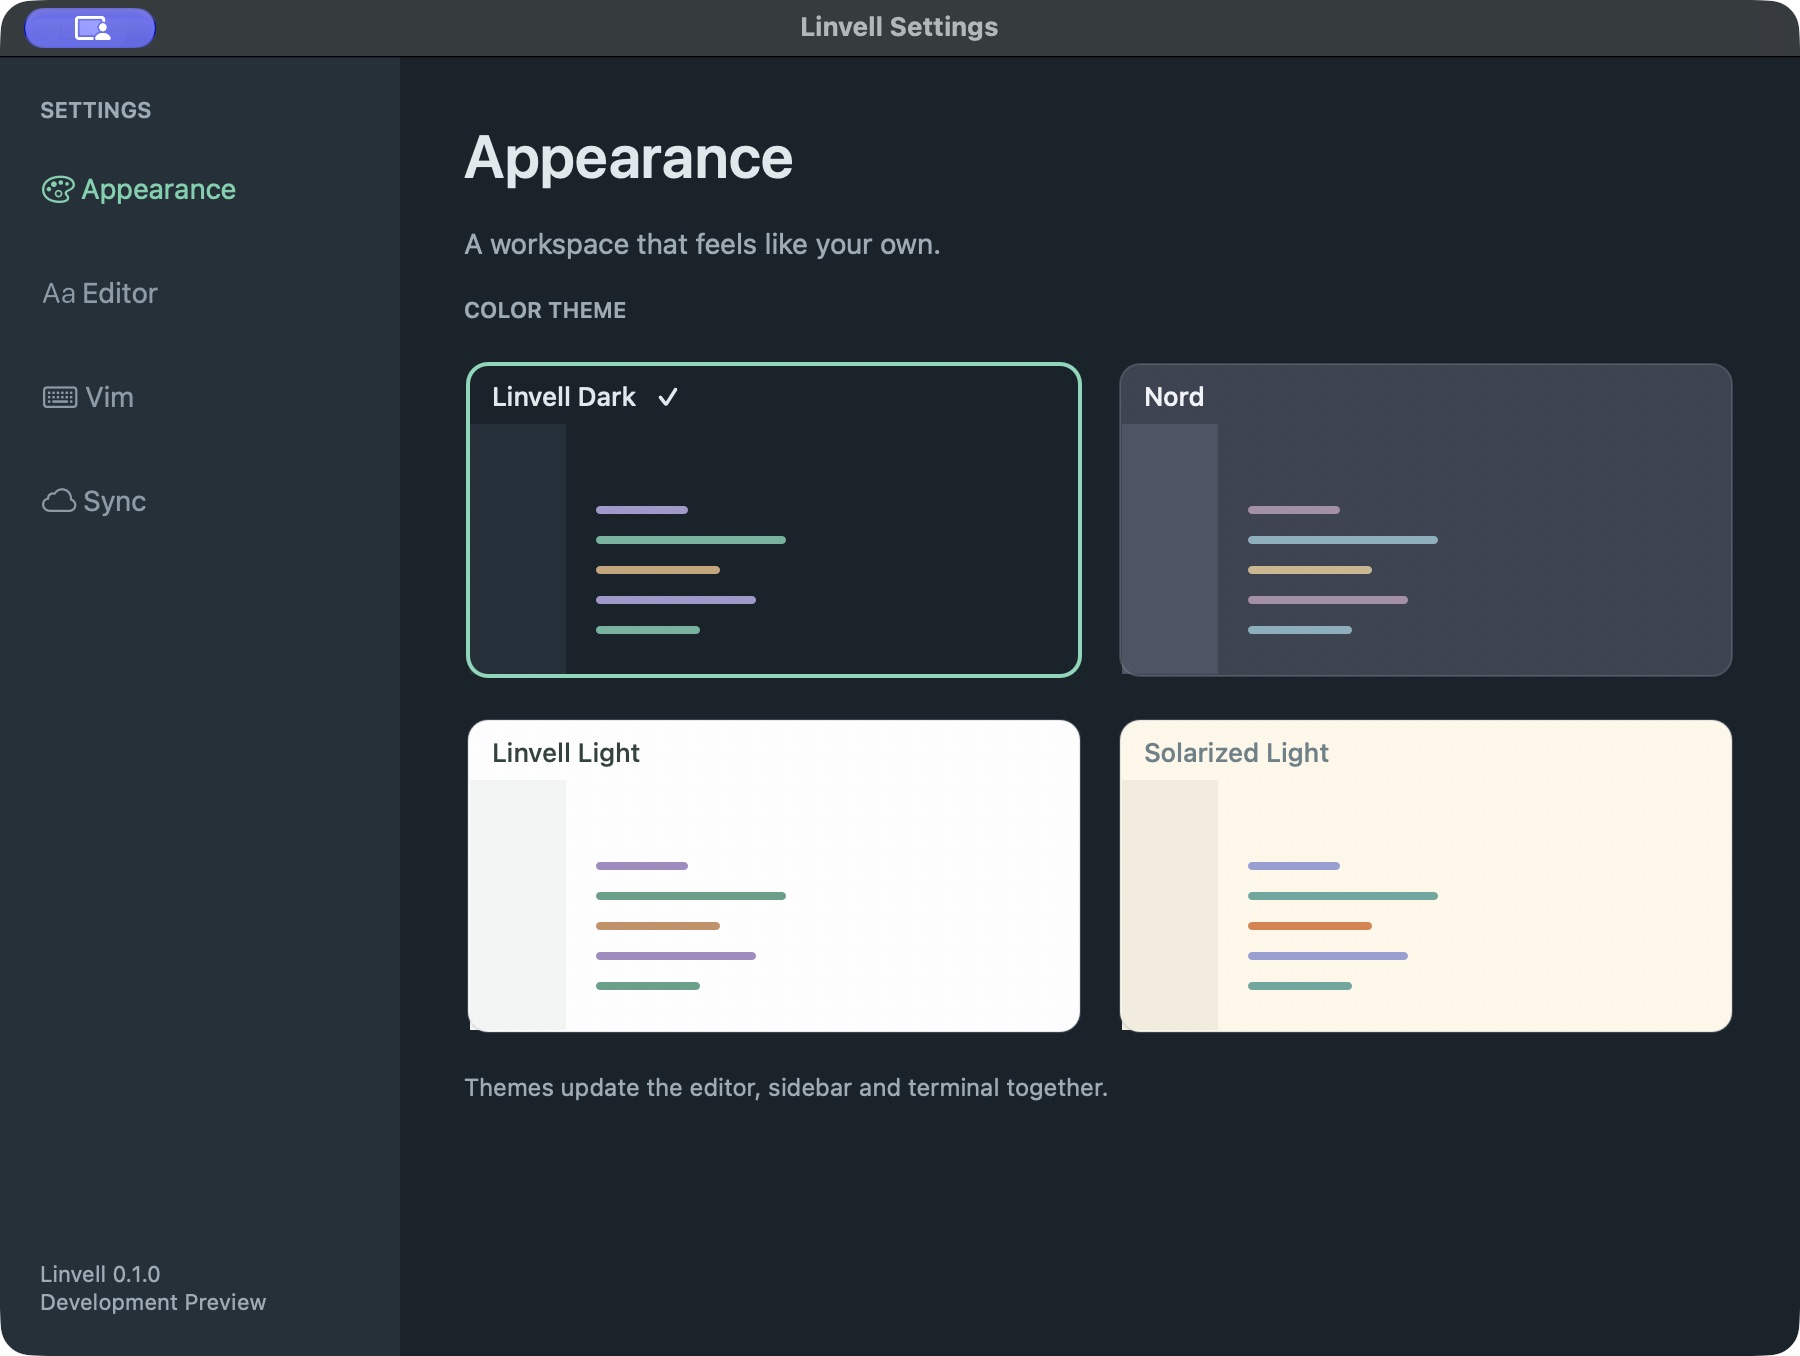Click the checkmark on Linvell Dark
Viewport: 1800px width, 1356px height.
668,398
